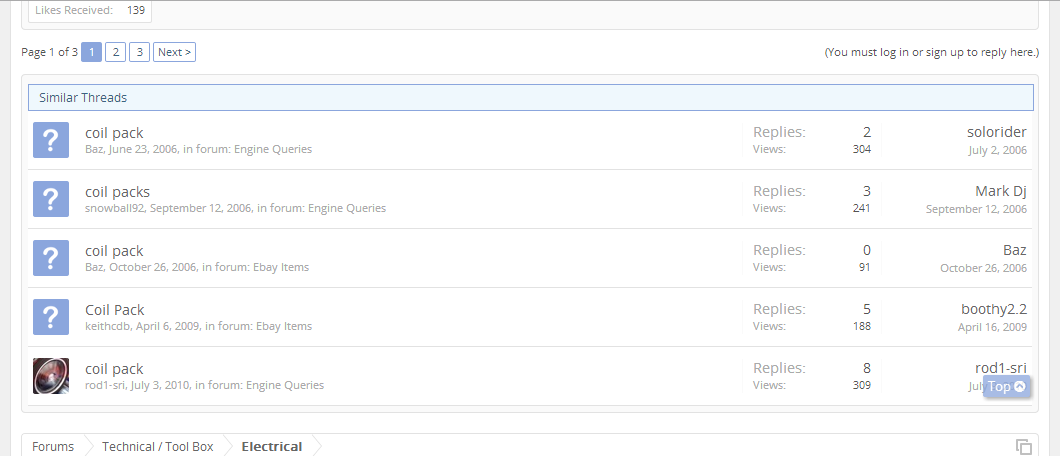Click views count 188

point(862,326)
